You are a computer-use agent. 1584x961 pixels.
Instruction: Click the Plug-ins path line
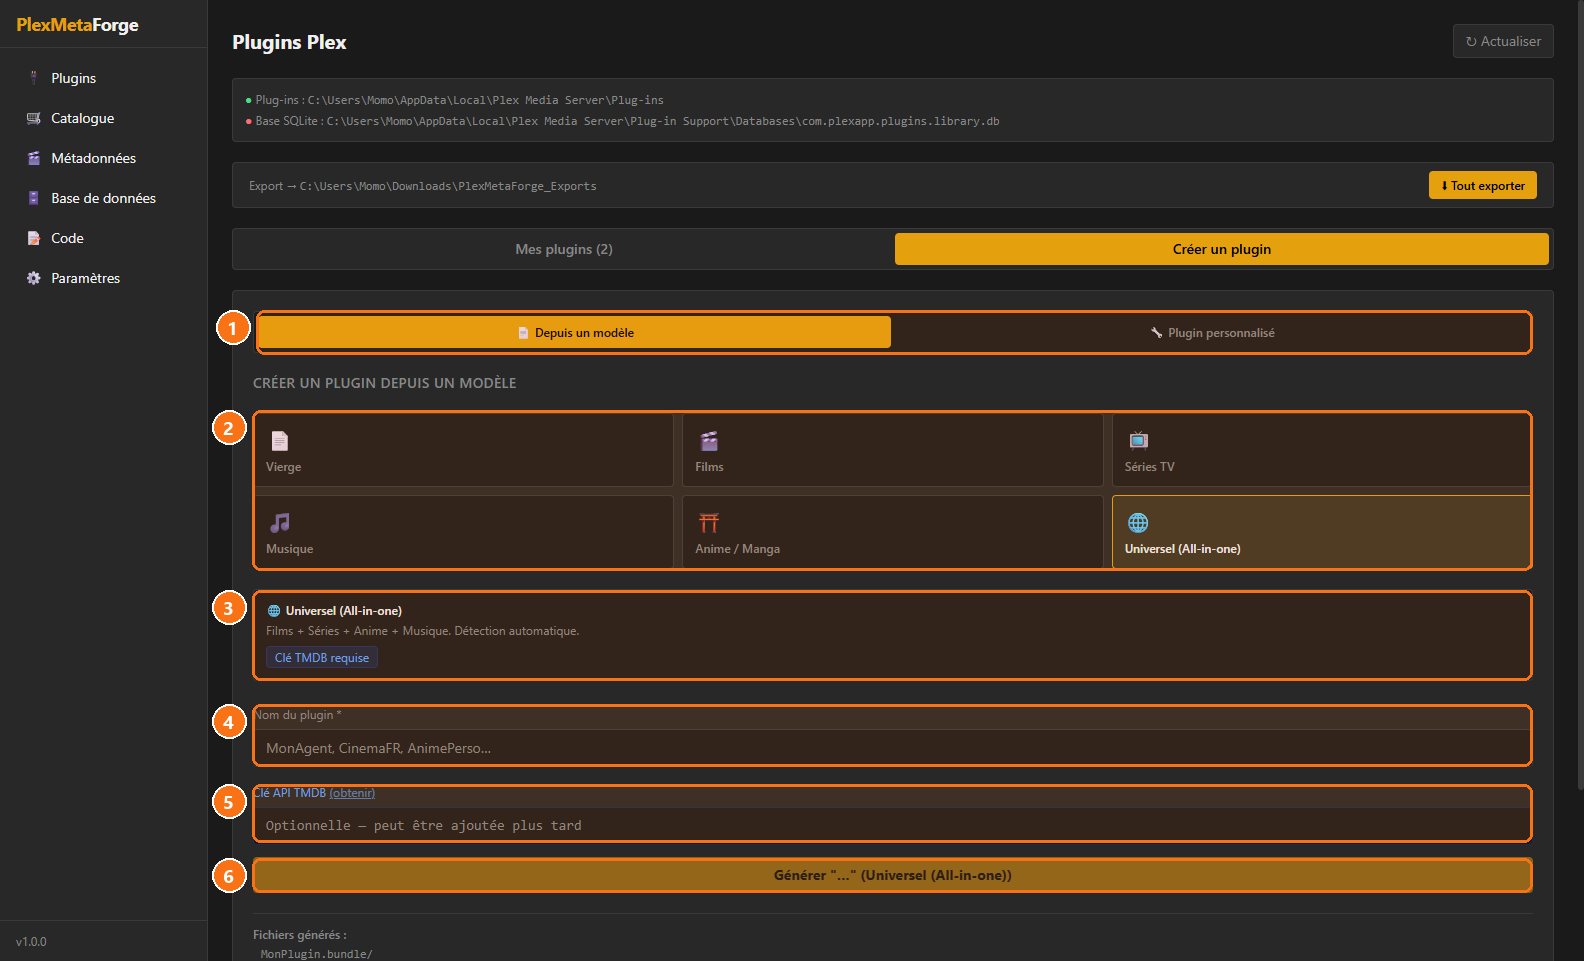point(455,100)
